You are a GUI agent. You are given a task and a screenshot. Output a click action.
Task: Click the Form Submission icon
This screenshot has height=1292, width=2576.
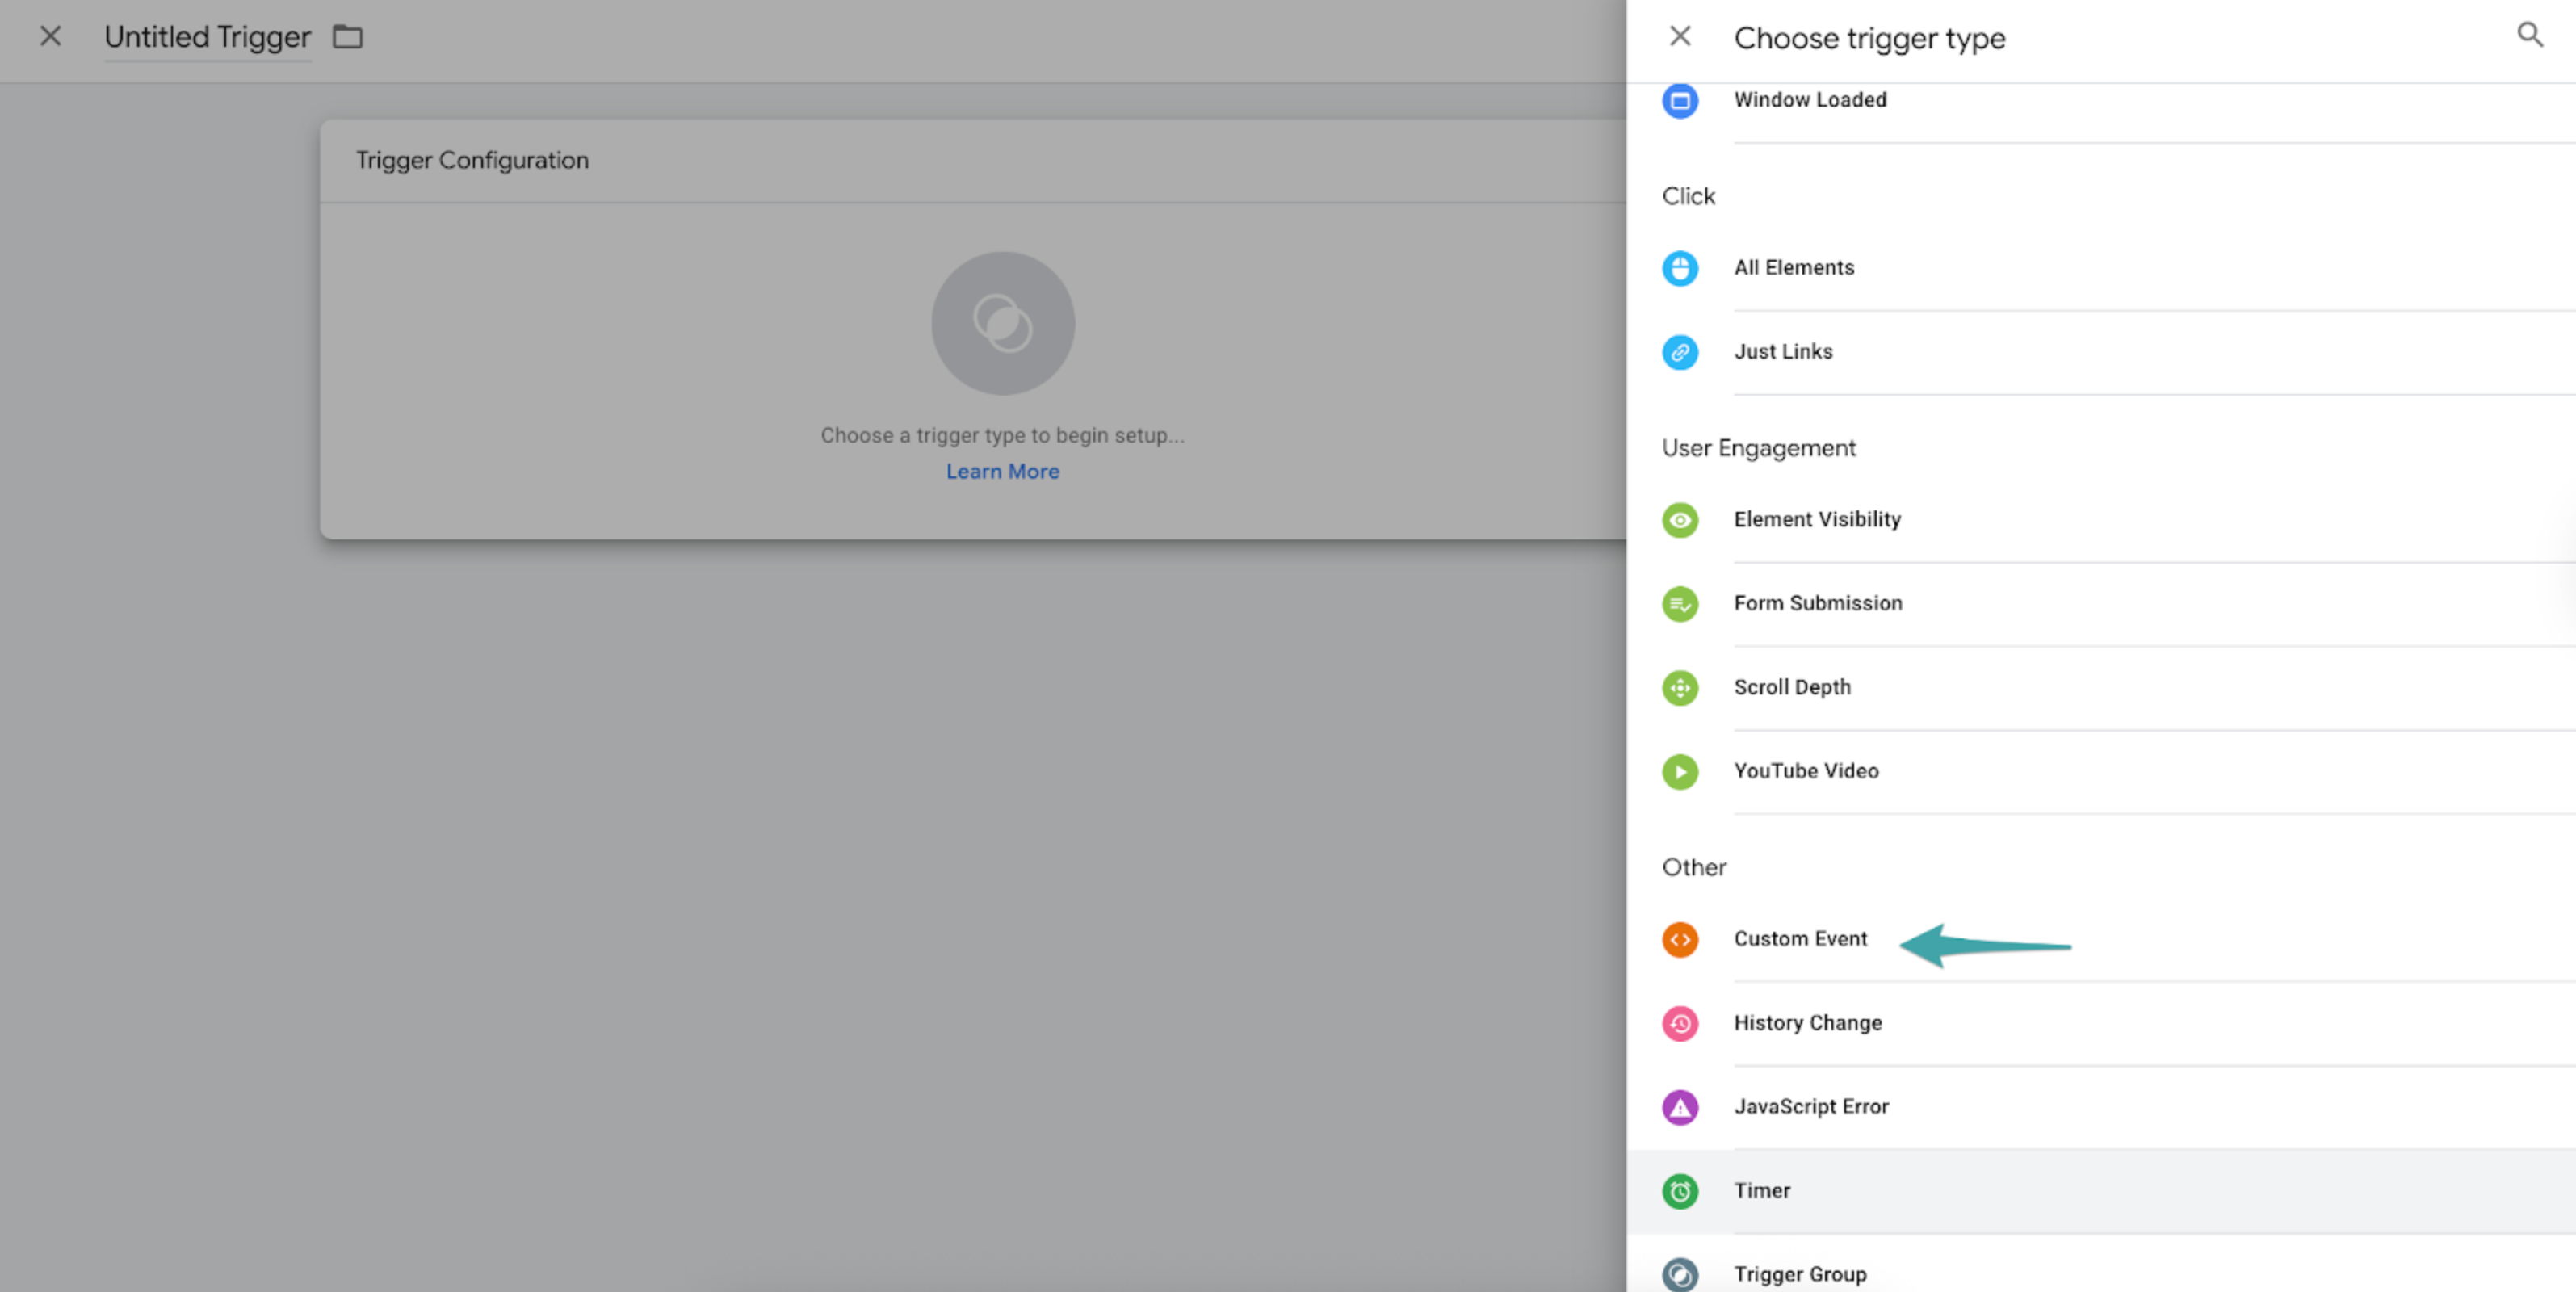(1680, 604)
